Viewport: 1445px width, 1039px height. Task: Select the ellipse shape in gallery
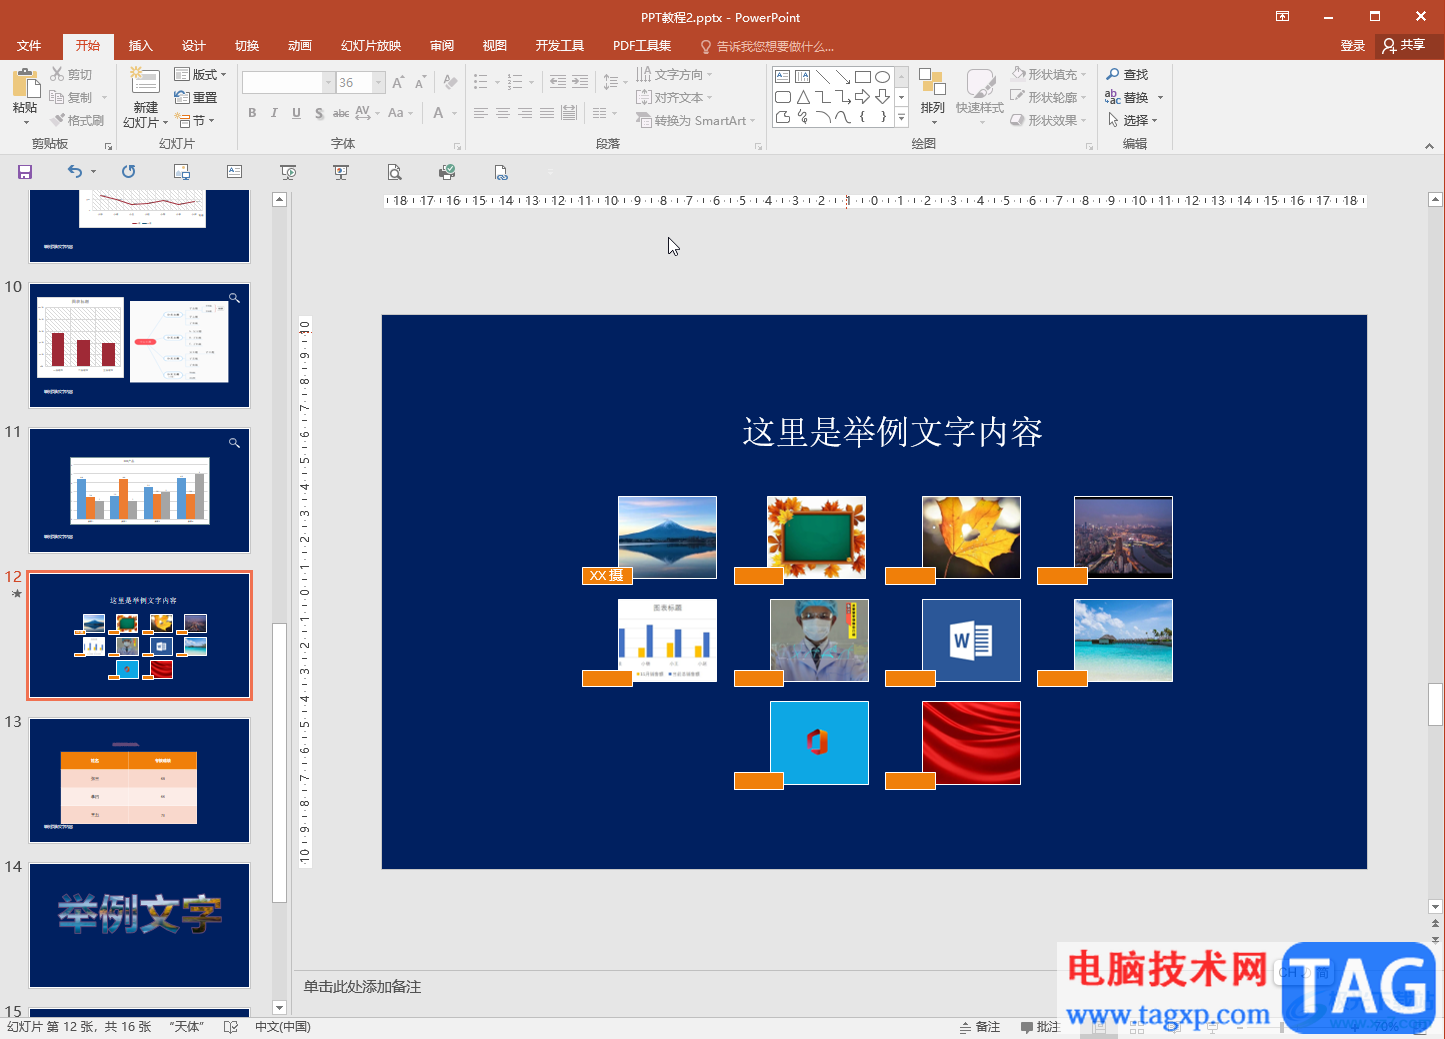pyautogui.click(x=882, y=76)
